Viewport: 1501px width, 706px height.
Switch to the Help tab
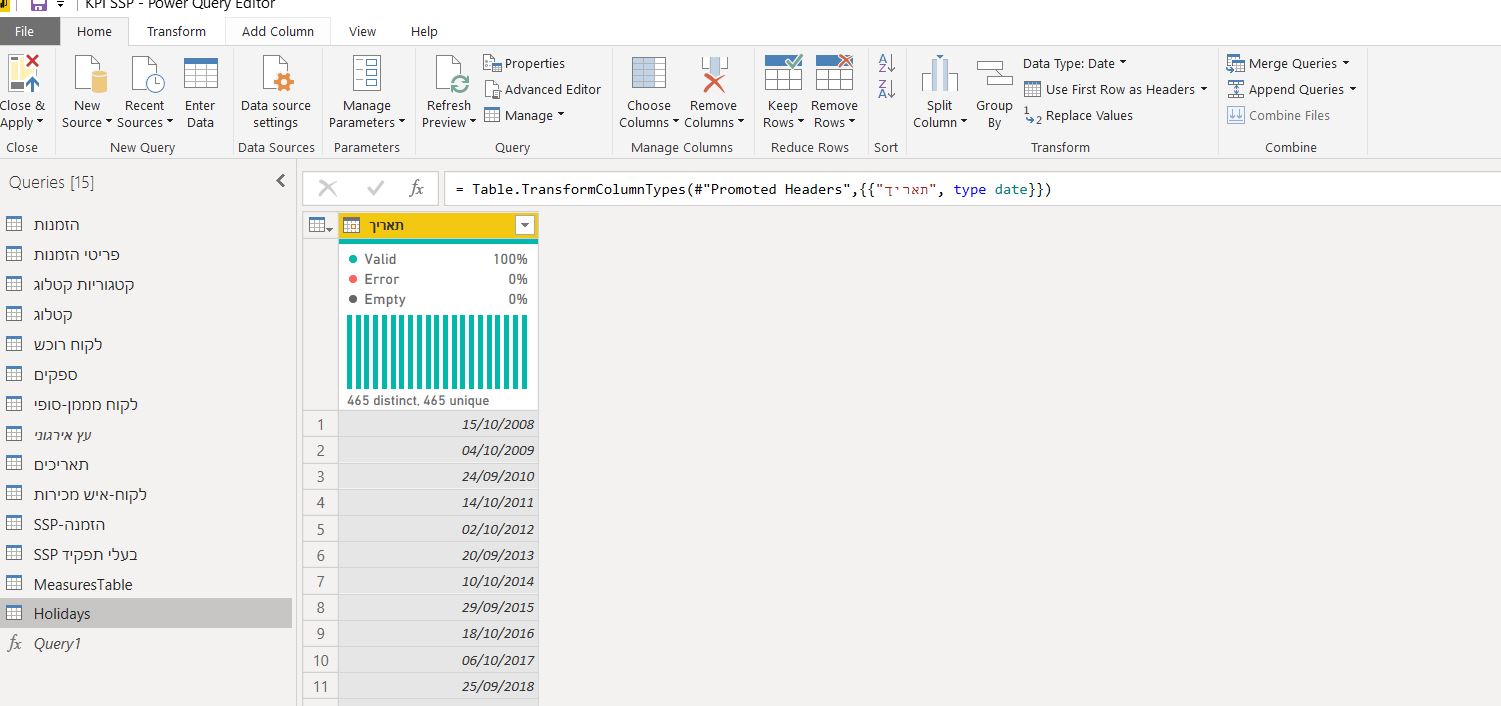click(x=424, y=31)
